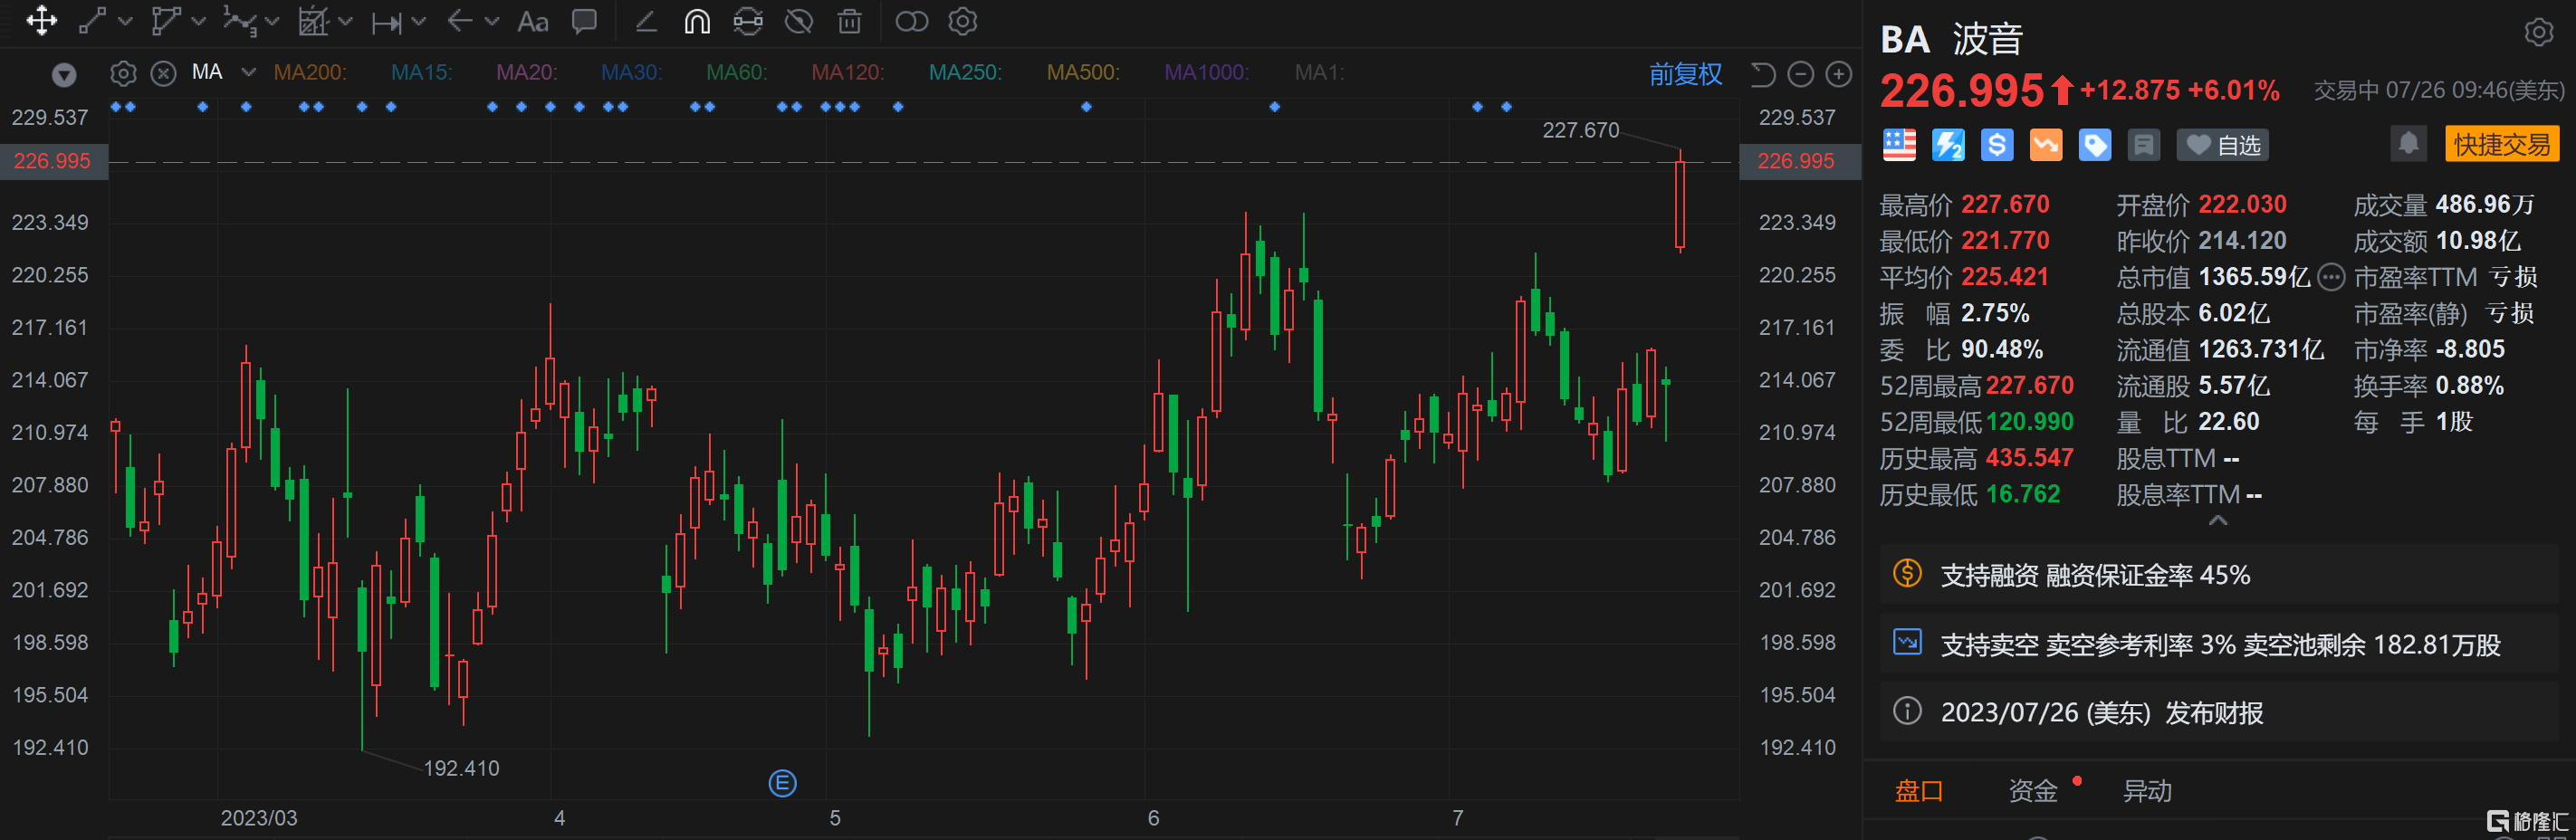Click the MA200 indicator label
The width and height of the screenshot is (2576, 840).
310,72
